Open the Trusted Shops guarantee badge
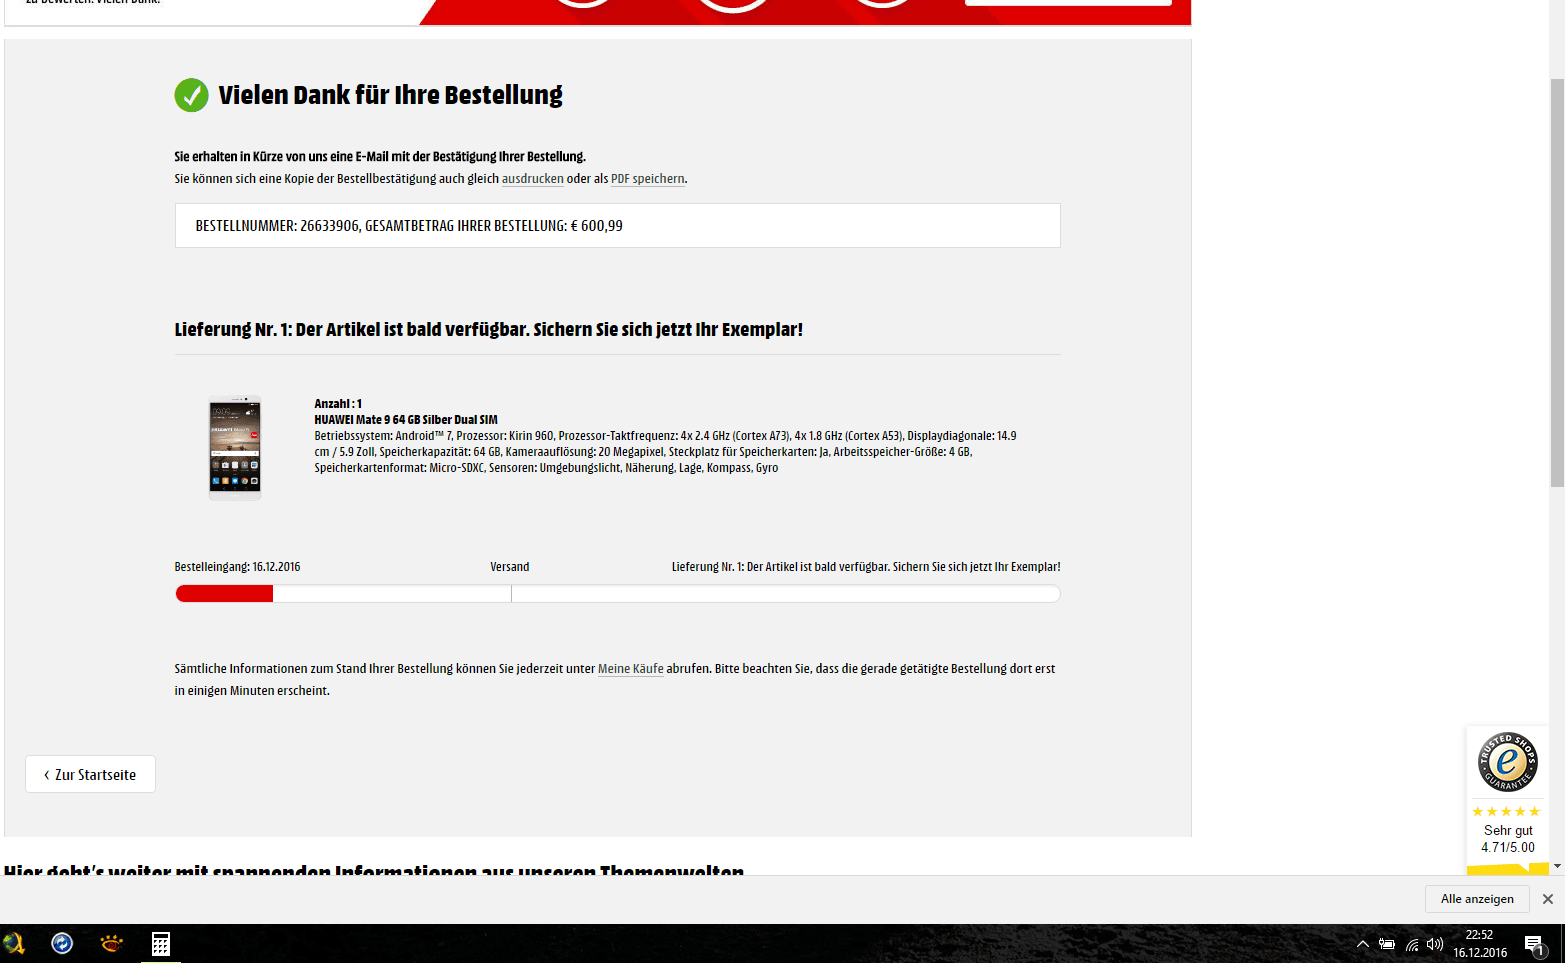This screenshot has height=963, width=1565. tap(1507, 762)
